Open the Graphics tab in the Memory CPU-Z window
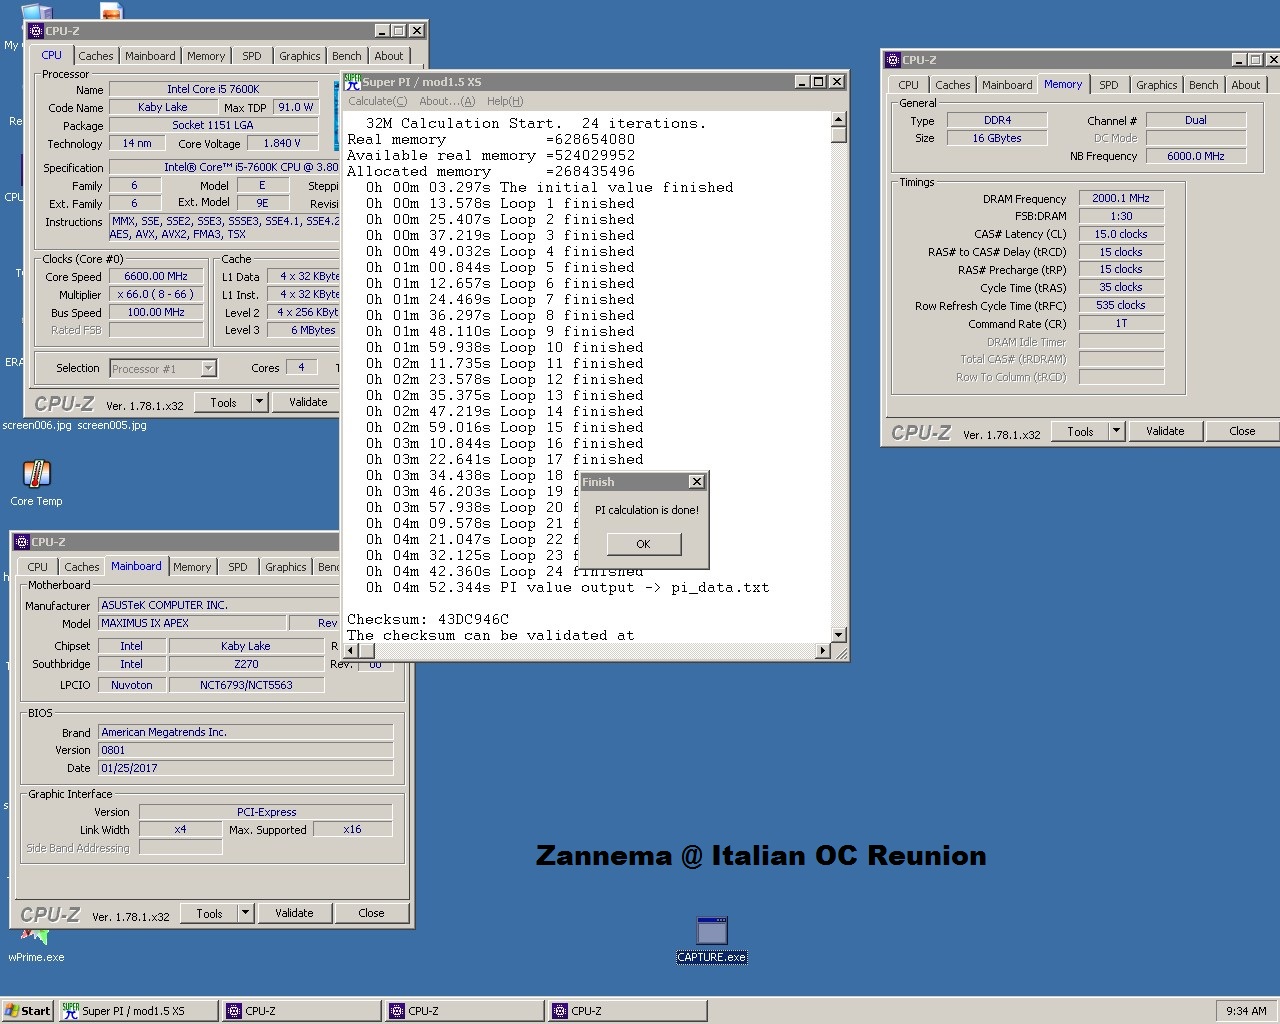 tap(1157, 85)
